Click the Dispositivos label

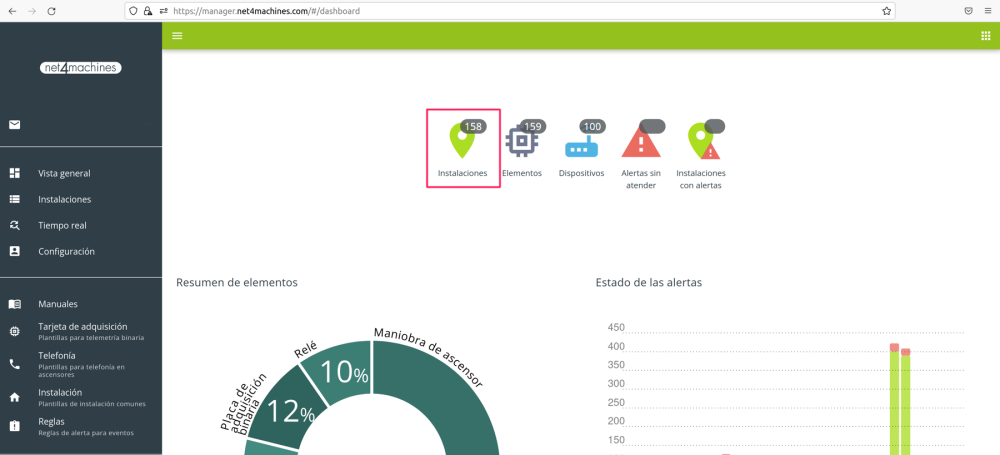click(x=581, y=173)
